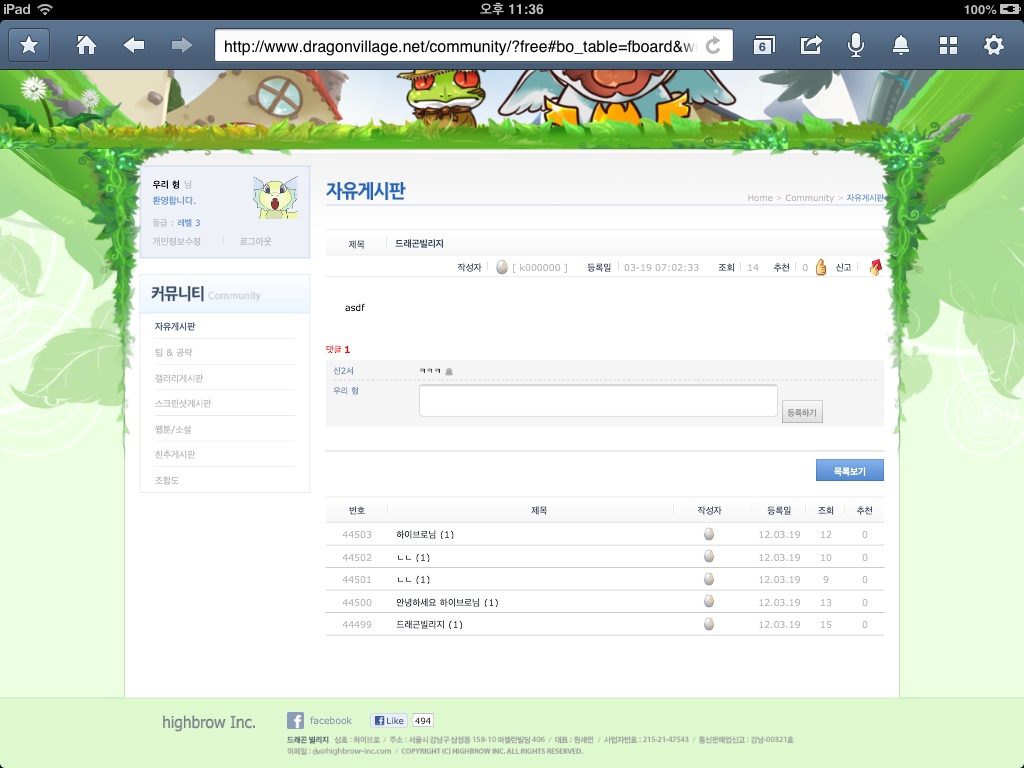Open post 44500 안녕하세요 하이브로님
Screen dimensions: 1024x768
coord(446,602)
